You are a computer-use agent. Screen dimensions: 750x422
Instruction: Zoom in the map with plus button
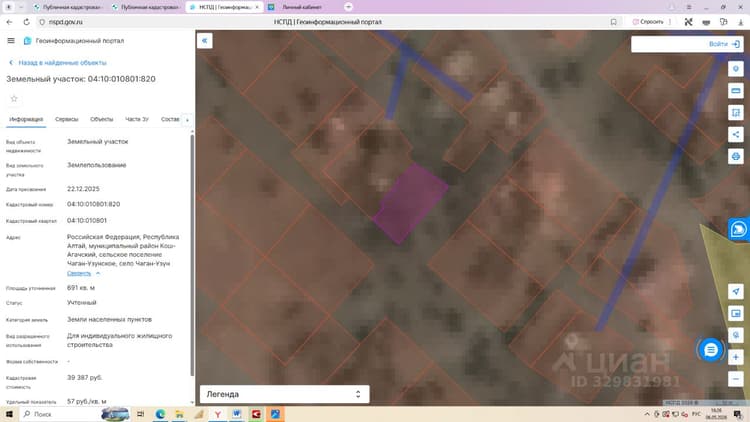point(736,357)
